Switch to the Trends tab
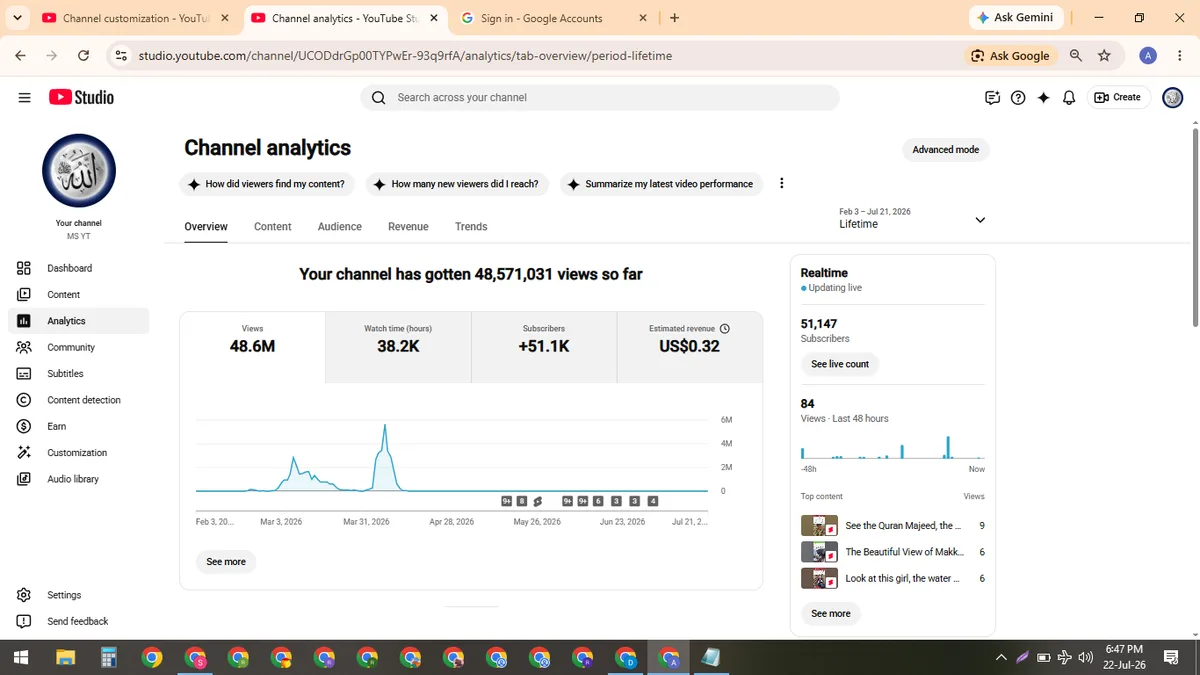Image resolution: width=1200 pixels, height=675 pixels. [x=471, y=227]
